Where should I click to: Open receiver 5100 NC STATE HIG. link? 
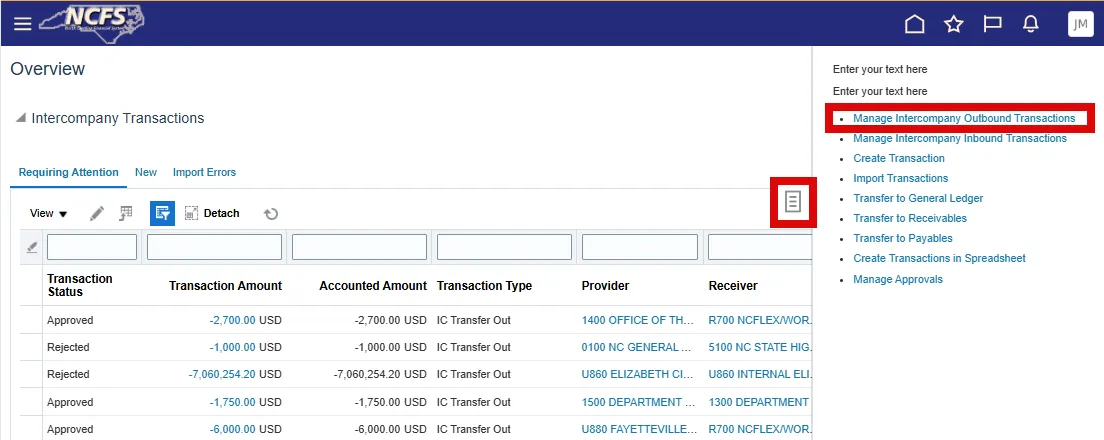(760, 347)
